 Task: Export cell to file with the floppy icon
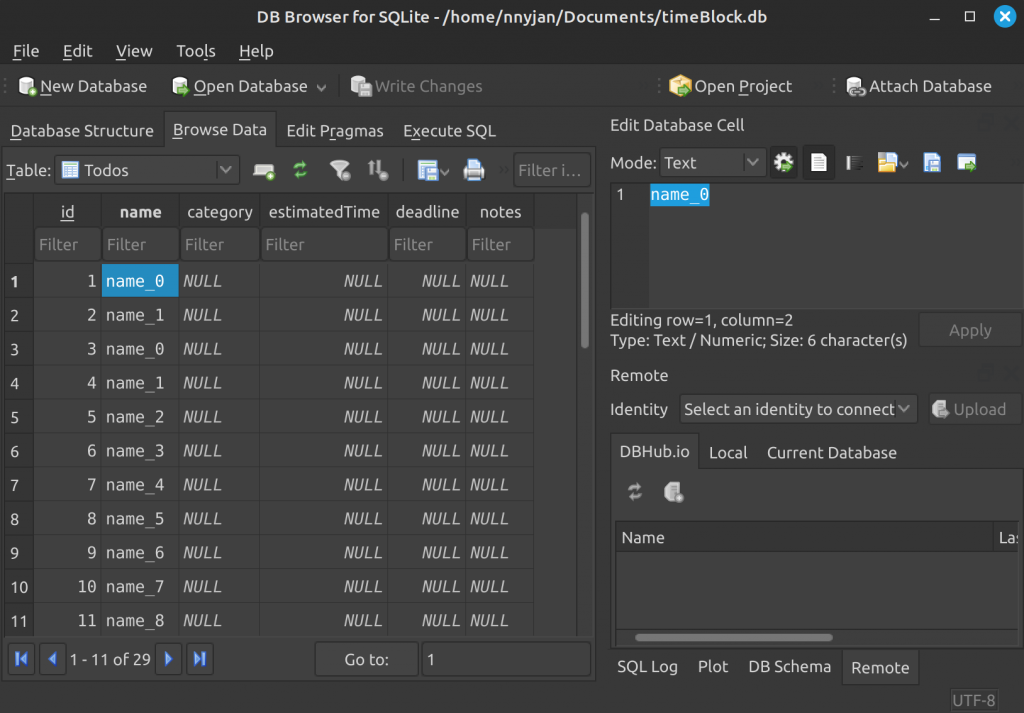point(932,163)
